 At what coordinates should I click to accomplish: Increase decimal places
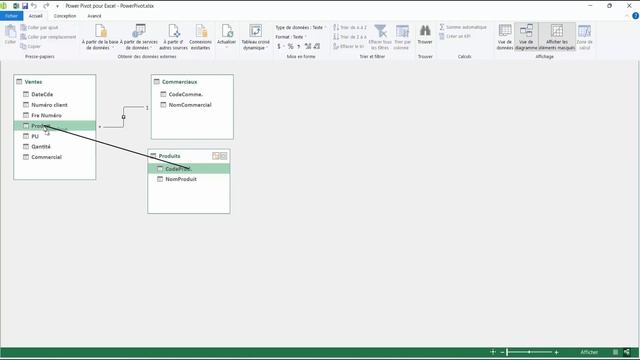pyautogui.click(x=308, y=46)
